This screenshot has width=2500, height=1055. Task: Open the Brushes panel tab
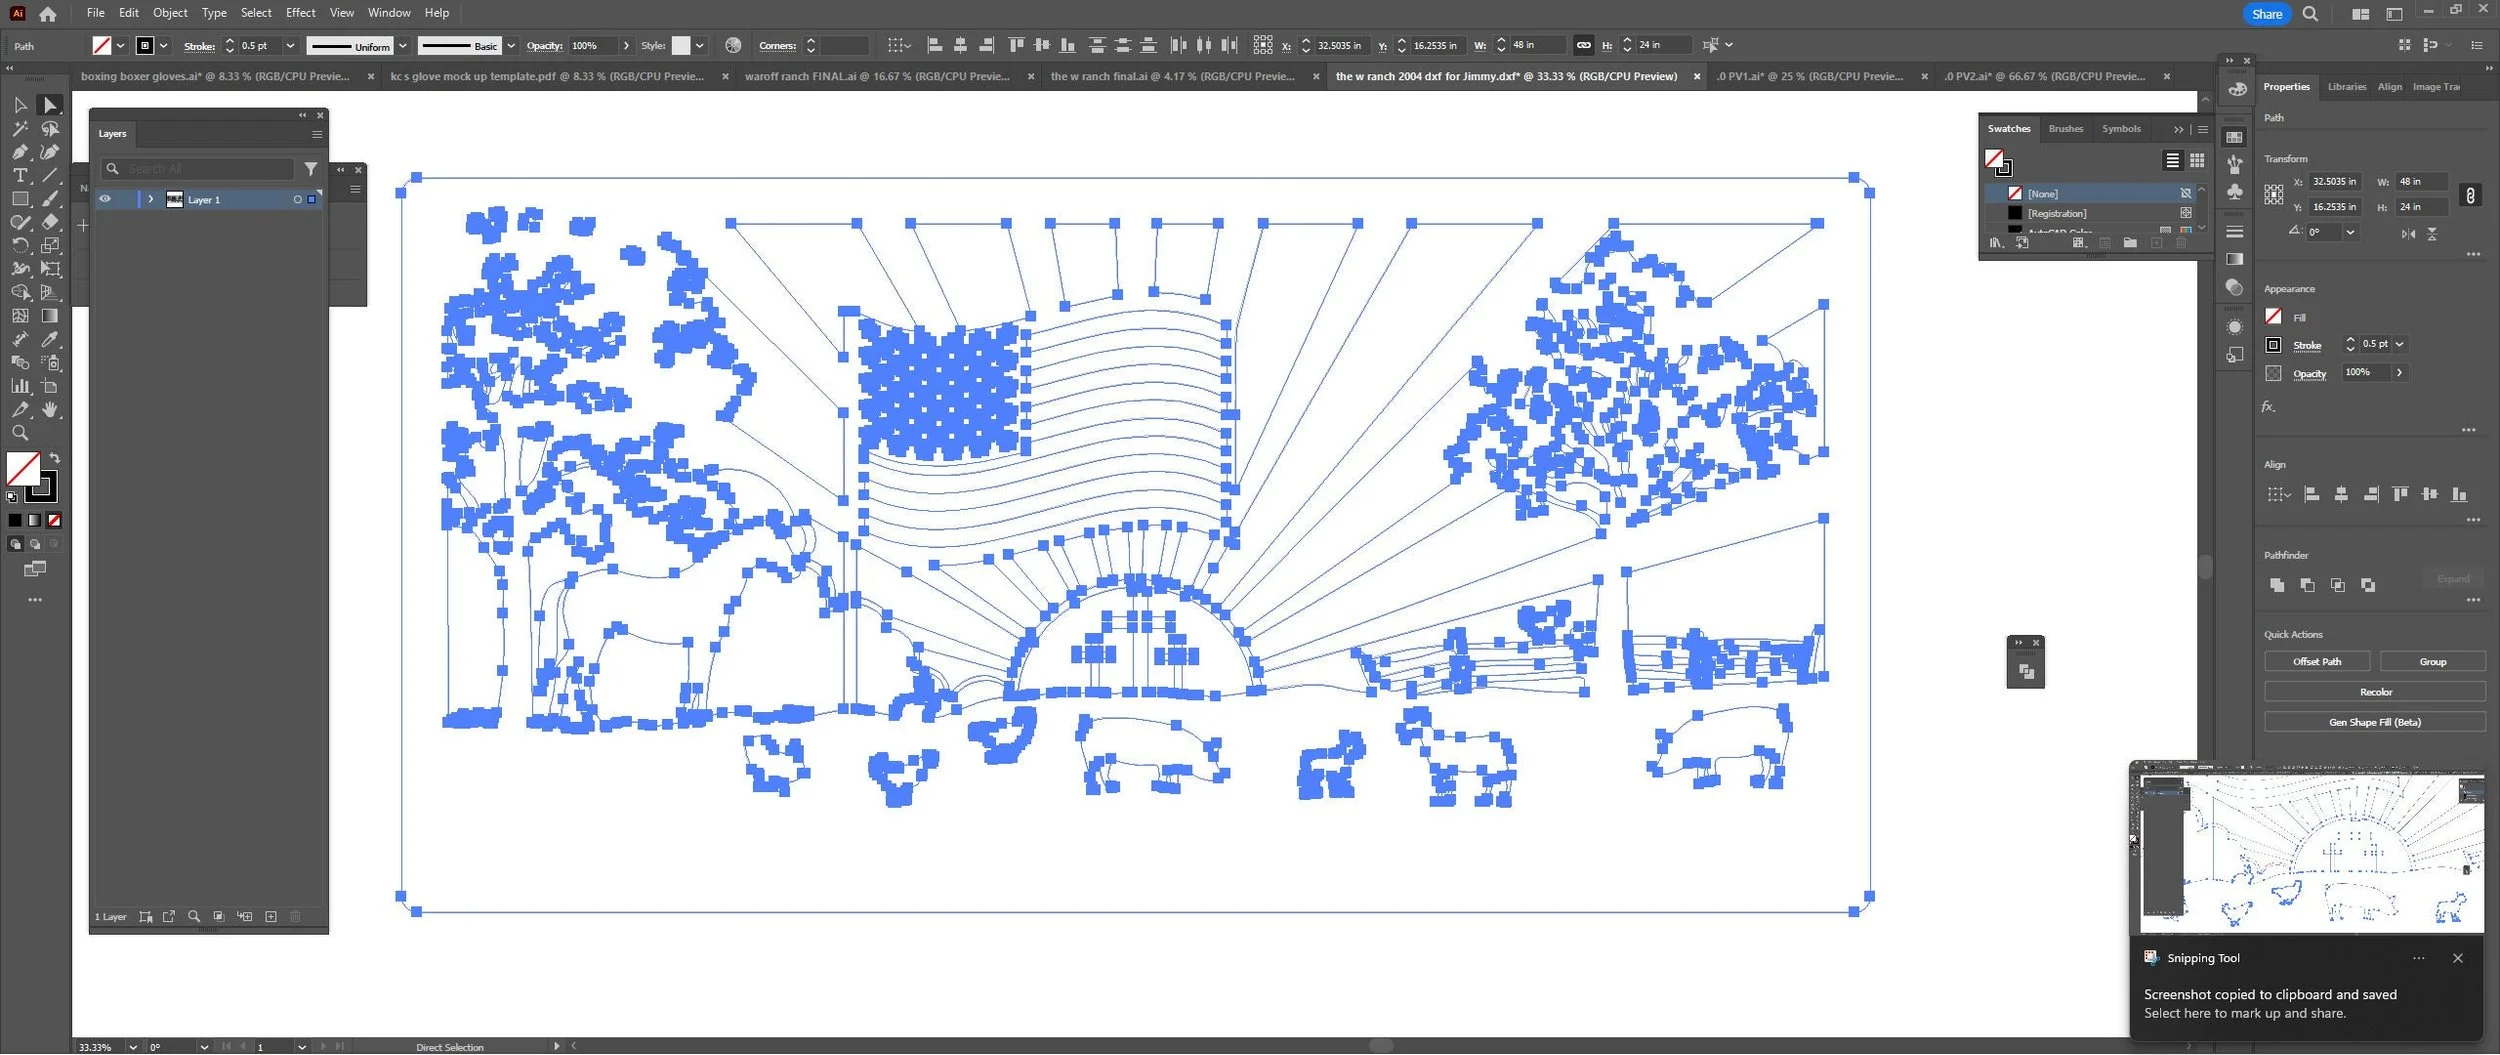pos(2065,129)
